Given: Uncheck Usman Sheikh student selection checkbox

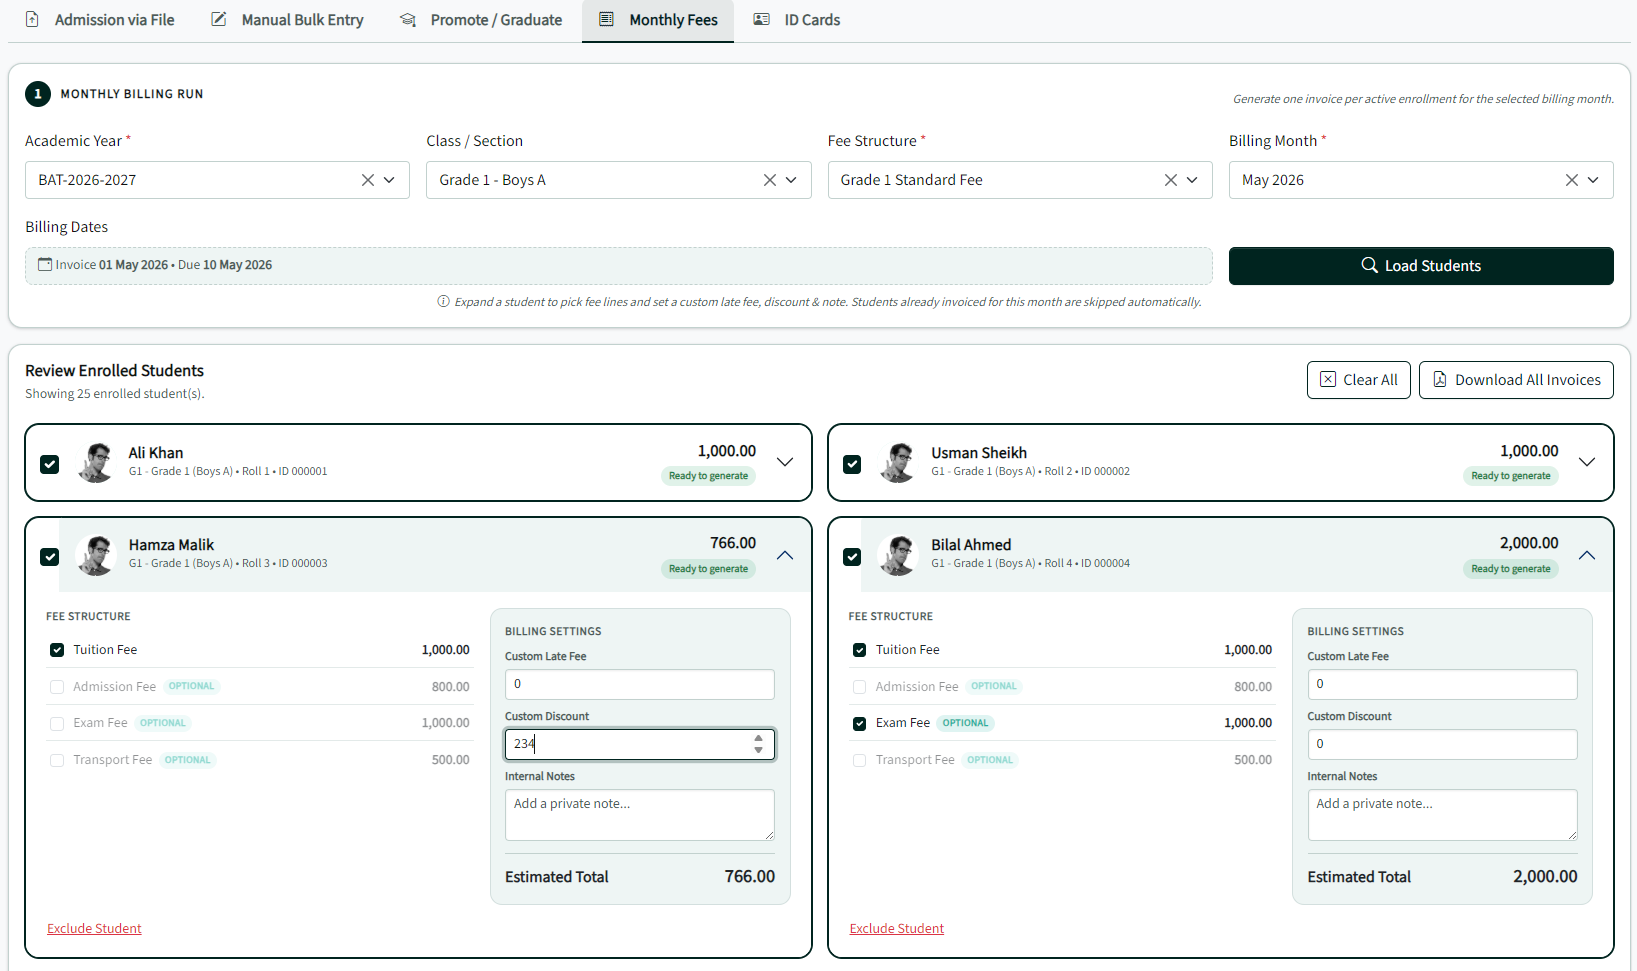Looking at the screenshot, I should coord(852,464).
